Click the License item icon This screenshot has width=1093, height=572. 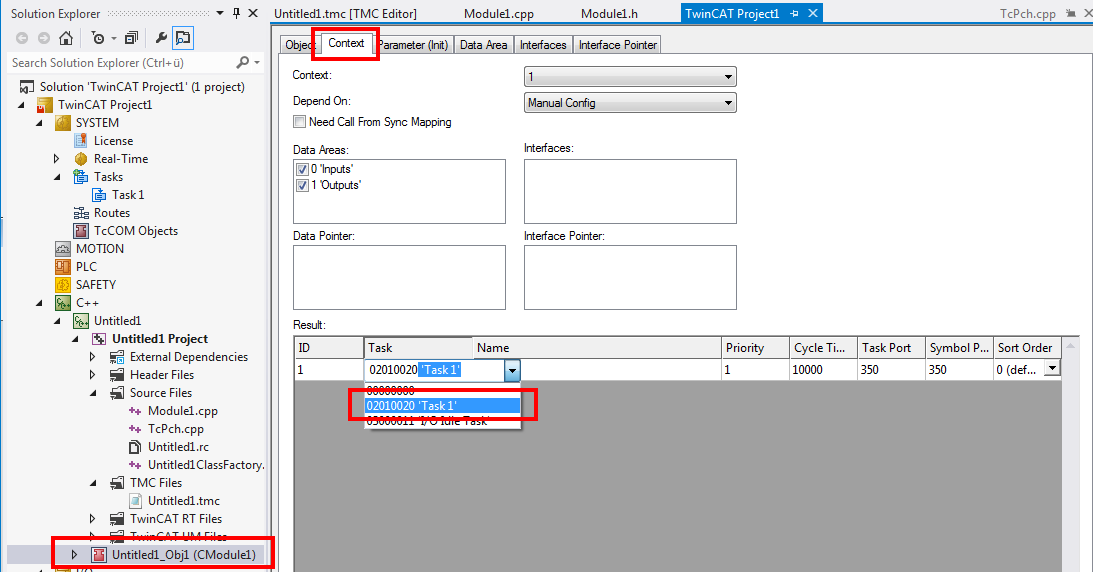pos(81,141)
